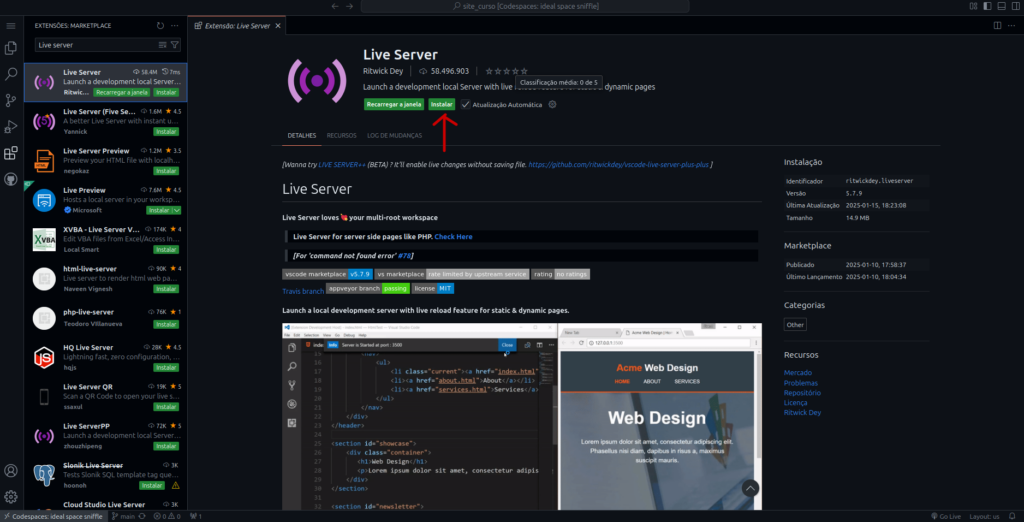The image size is (1024, 522).
Task: Go forward with the right navigation arrow
Action: tap(349, 6)
